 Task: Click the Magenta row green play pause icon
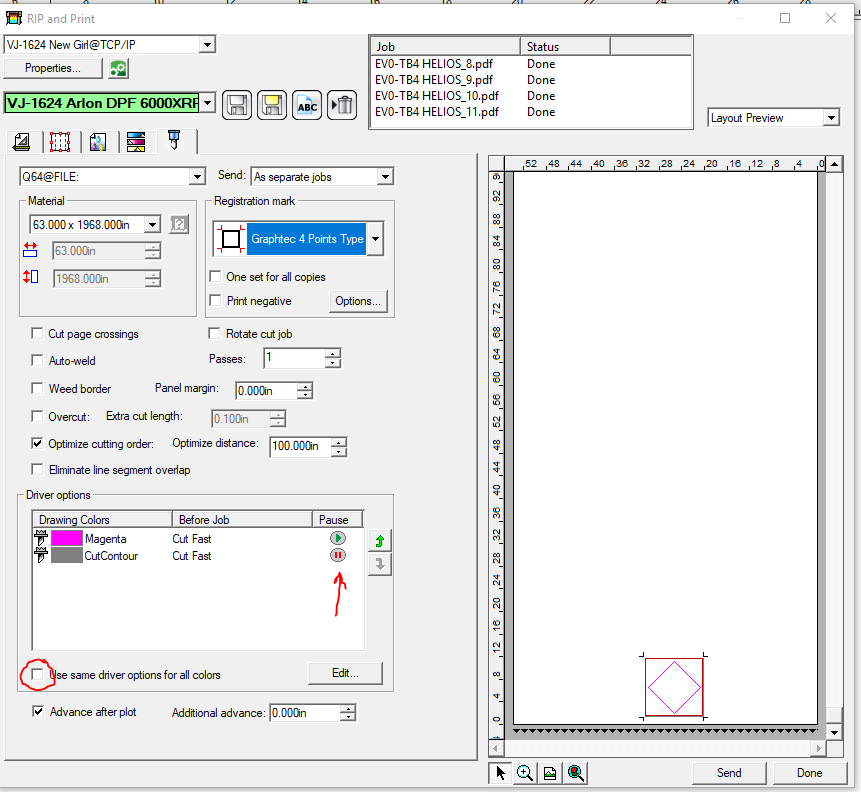338,538
